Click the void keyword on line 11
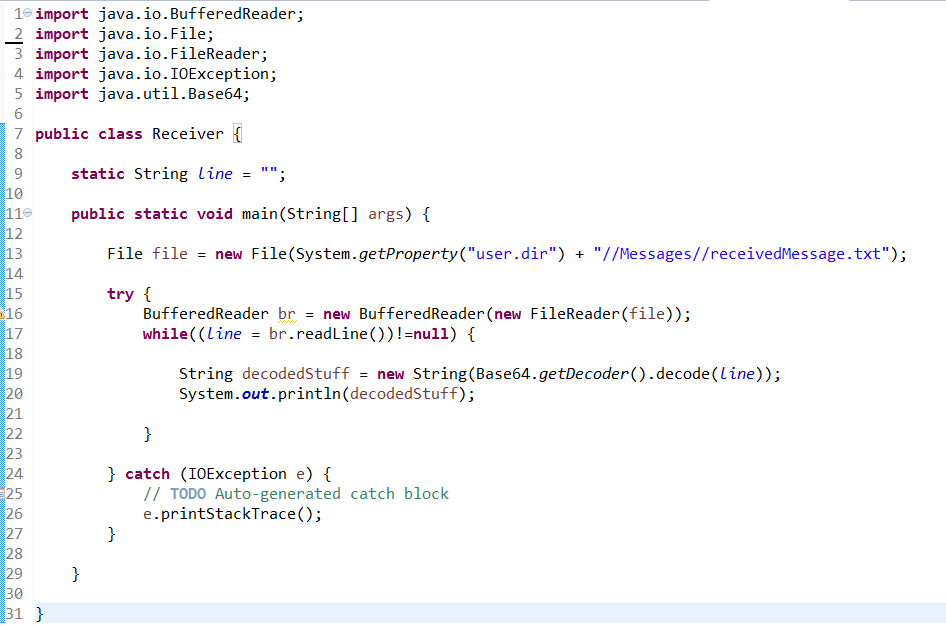This screenshot has height=626, width=946. point(214,213)
